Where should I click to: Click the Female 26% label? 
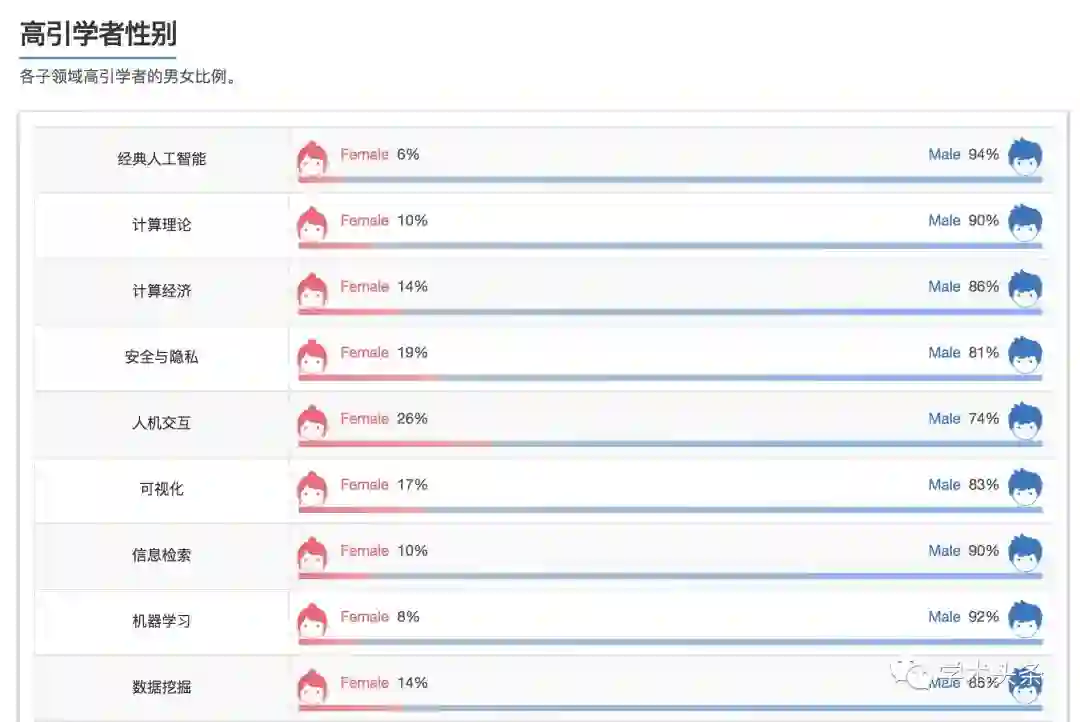pos(384,418)
